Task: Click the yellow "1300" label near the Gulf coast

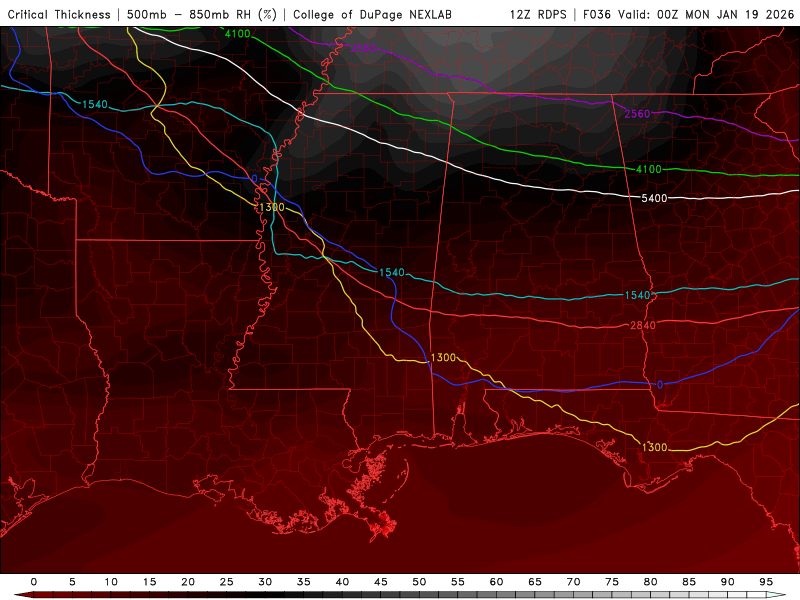Action: 654,447
